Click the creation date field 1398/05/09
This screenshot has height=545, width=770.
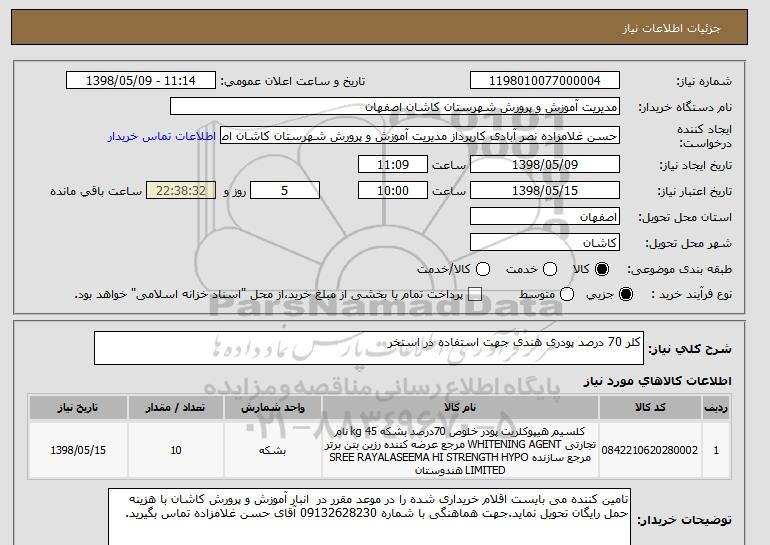click(x=545, y=164)
